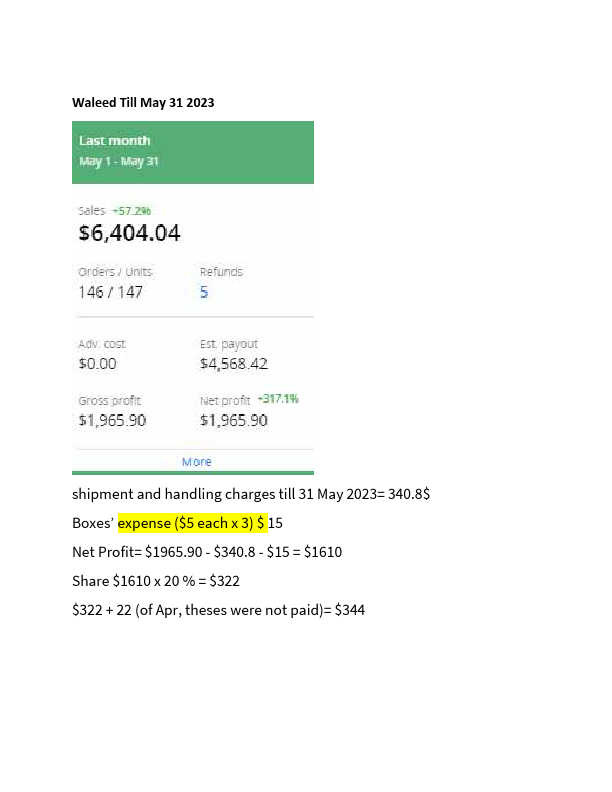Click the yellow highlighted expense text

click(192, 523)
